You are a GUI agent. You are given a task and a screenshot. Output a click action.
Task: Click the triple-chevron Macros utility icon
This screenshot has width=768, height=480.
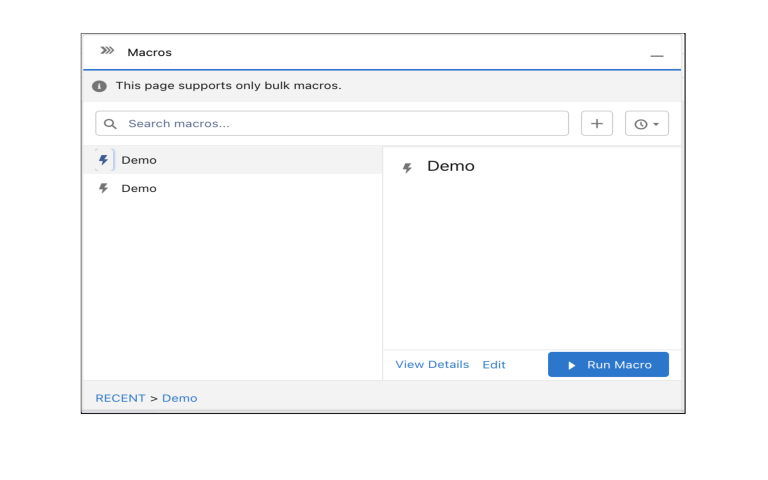coord(107,50)
